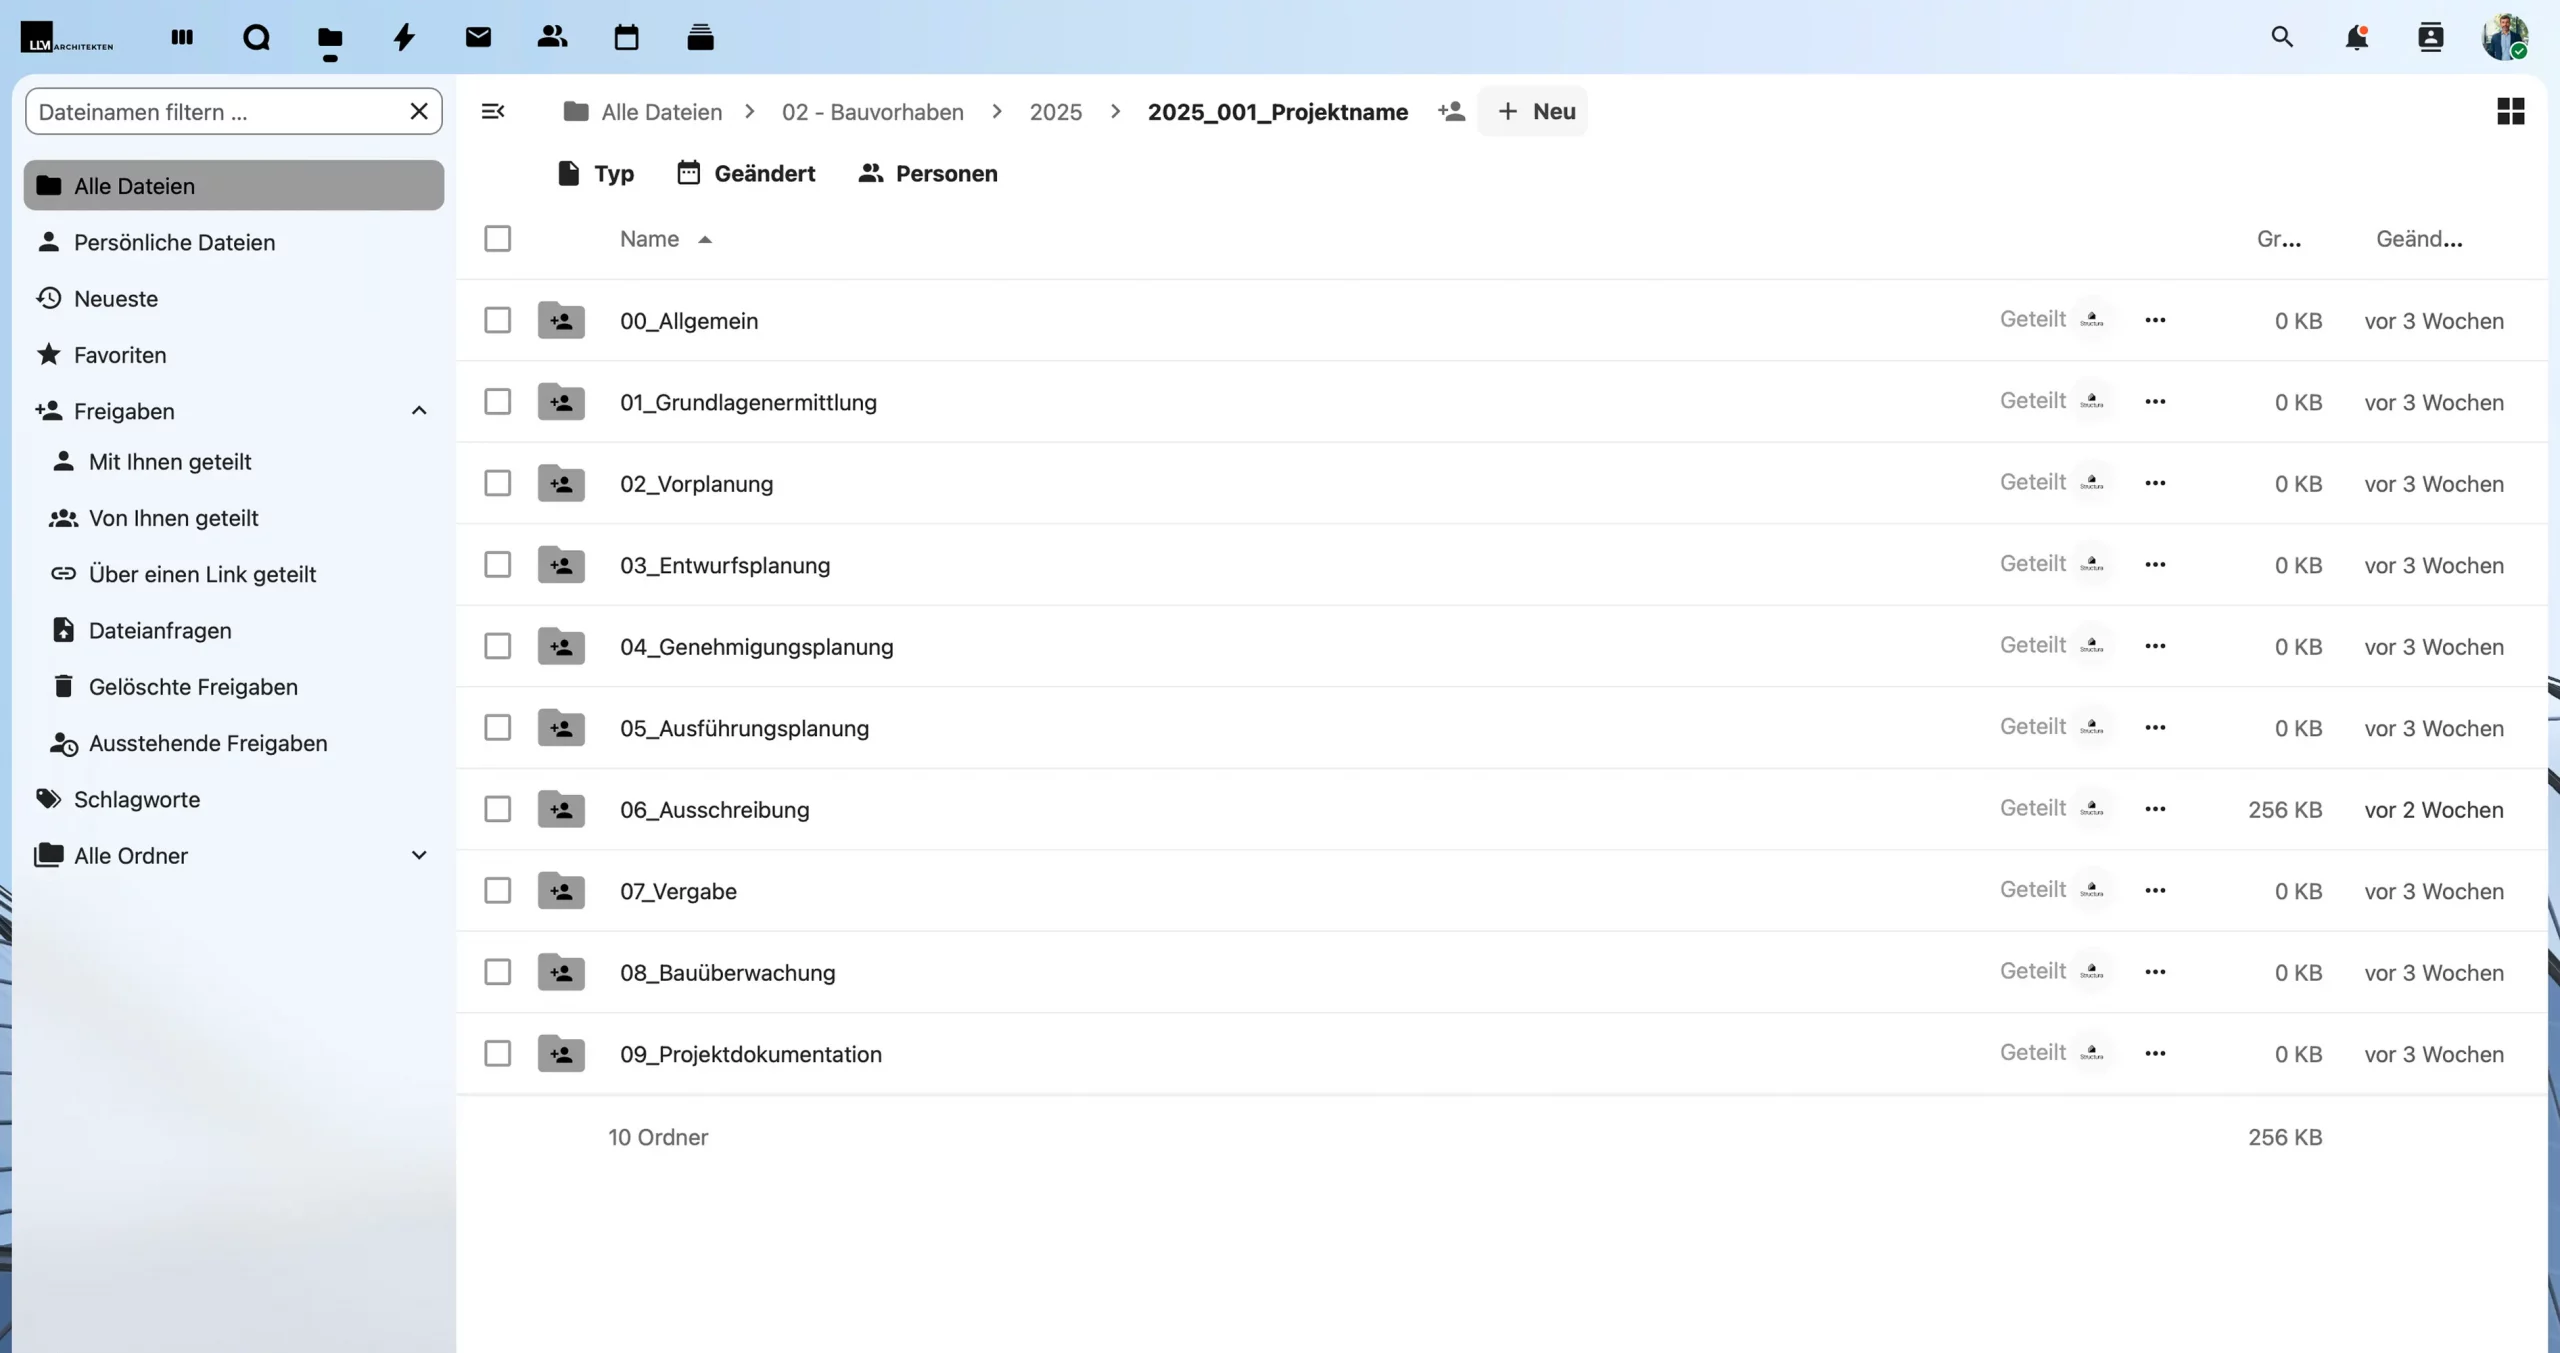Image resolution: width=2560 pixels, height=1353 pixels.
Task: Check the 09_Projektdokumentation row checkbox
Action: tap(498, 1052)
